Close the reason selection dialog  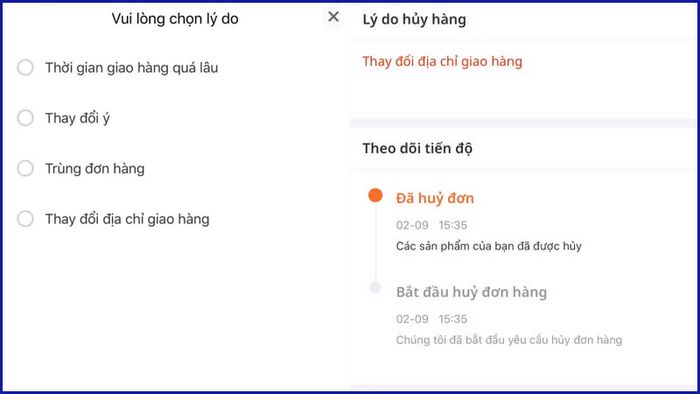pos(333,17)
